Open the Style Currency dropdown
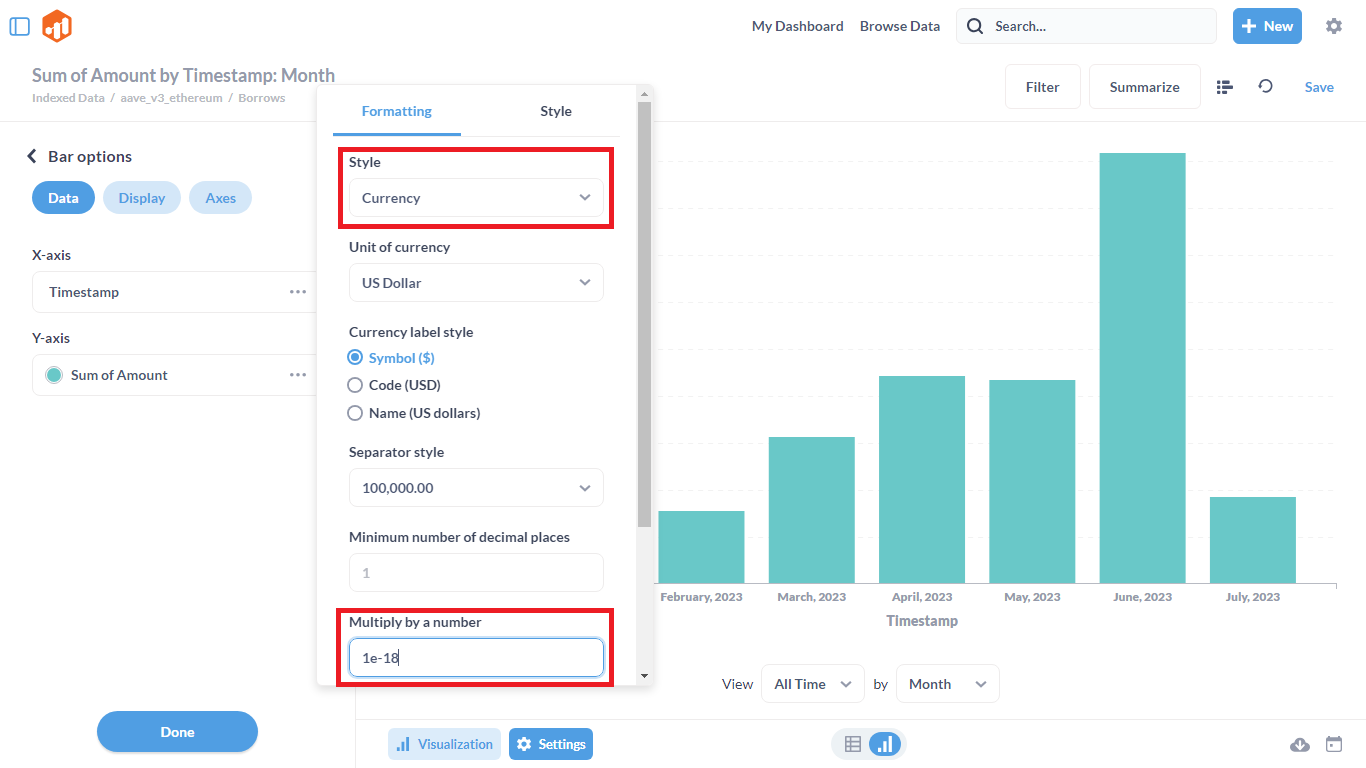The image size is (1366, 768). (x=476, y=198)
